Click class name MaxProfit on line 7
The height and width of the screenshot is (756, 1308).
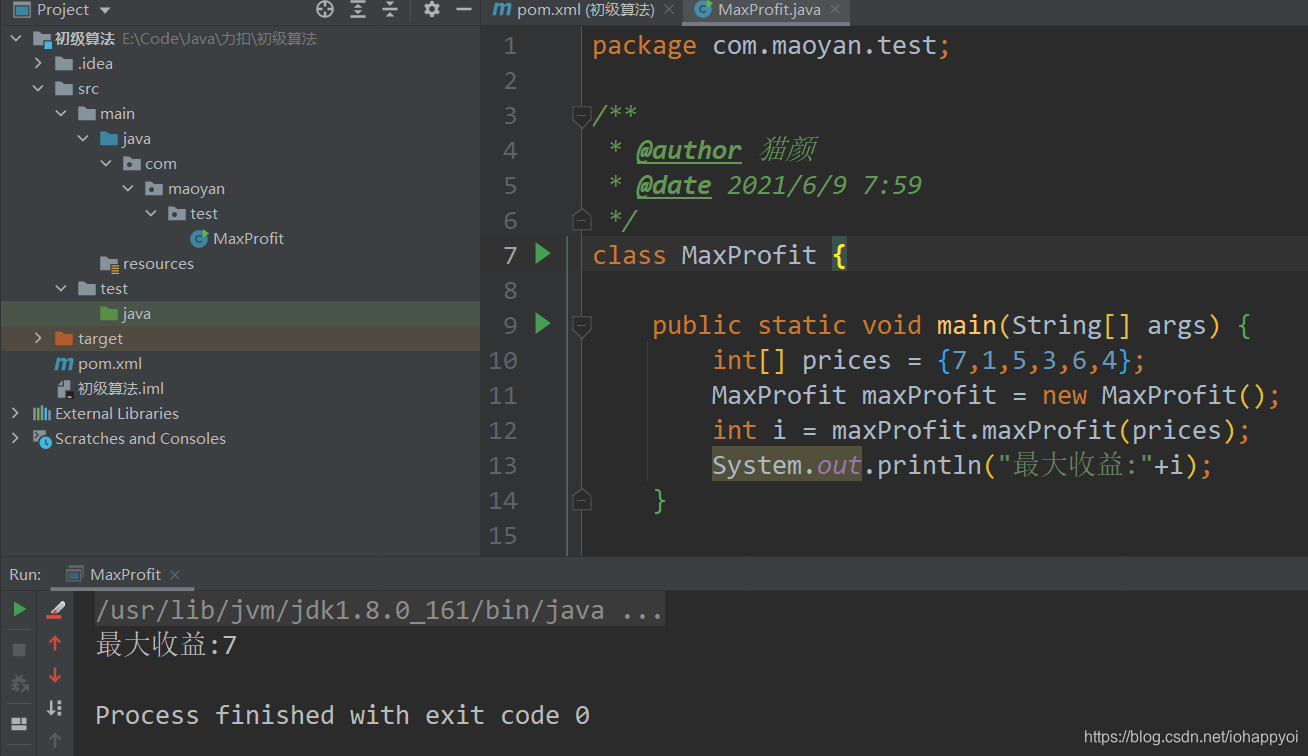tap(749, 255)
